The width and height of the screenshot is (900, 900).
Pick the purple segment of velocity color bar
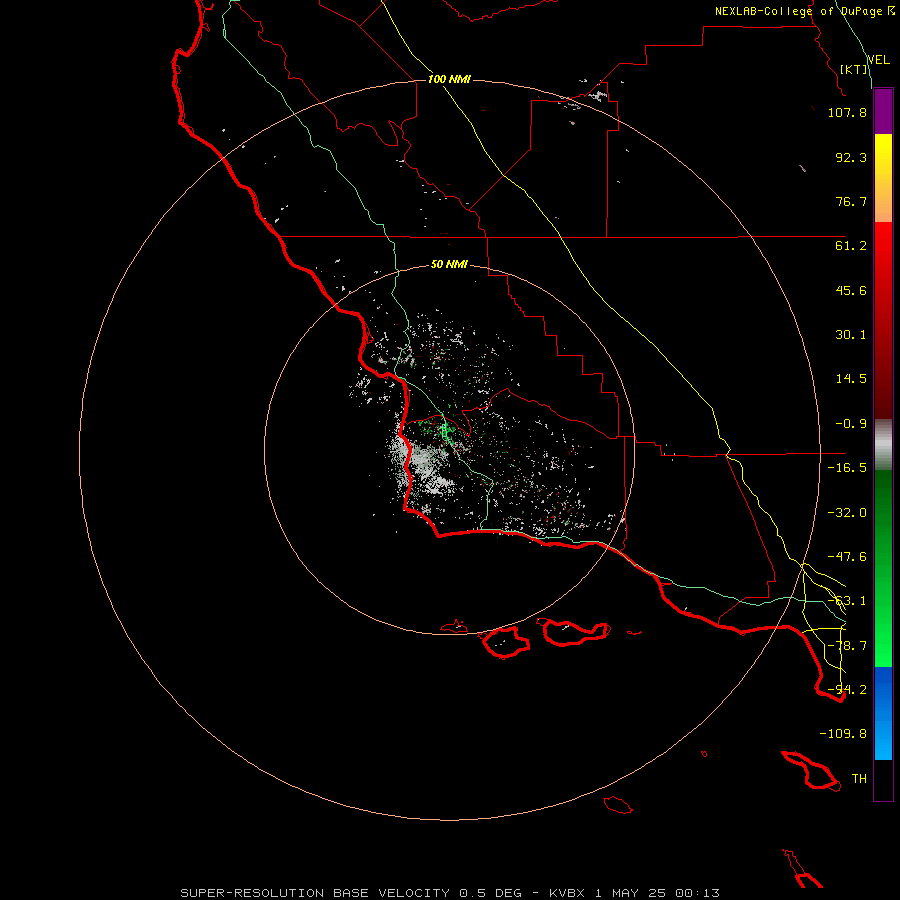(883, 111)
